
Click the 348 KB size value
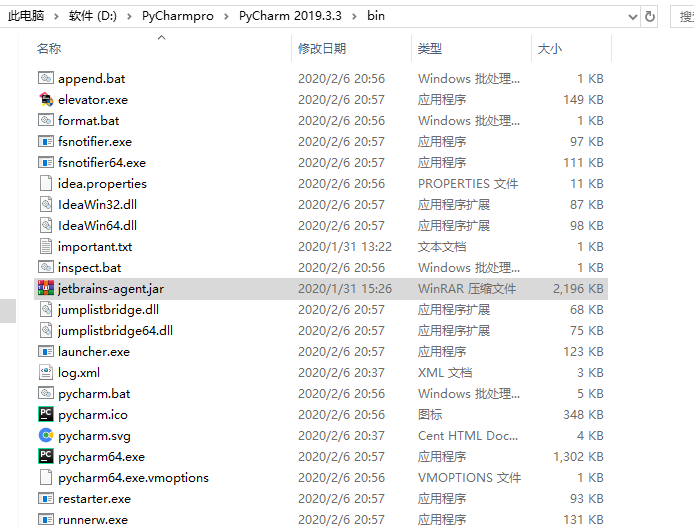pos(583,415)
